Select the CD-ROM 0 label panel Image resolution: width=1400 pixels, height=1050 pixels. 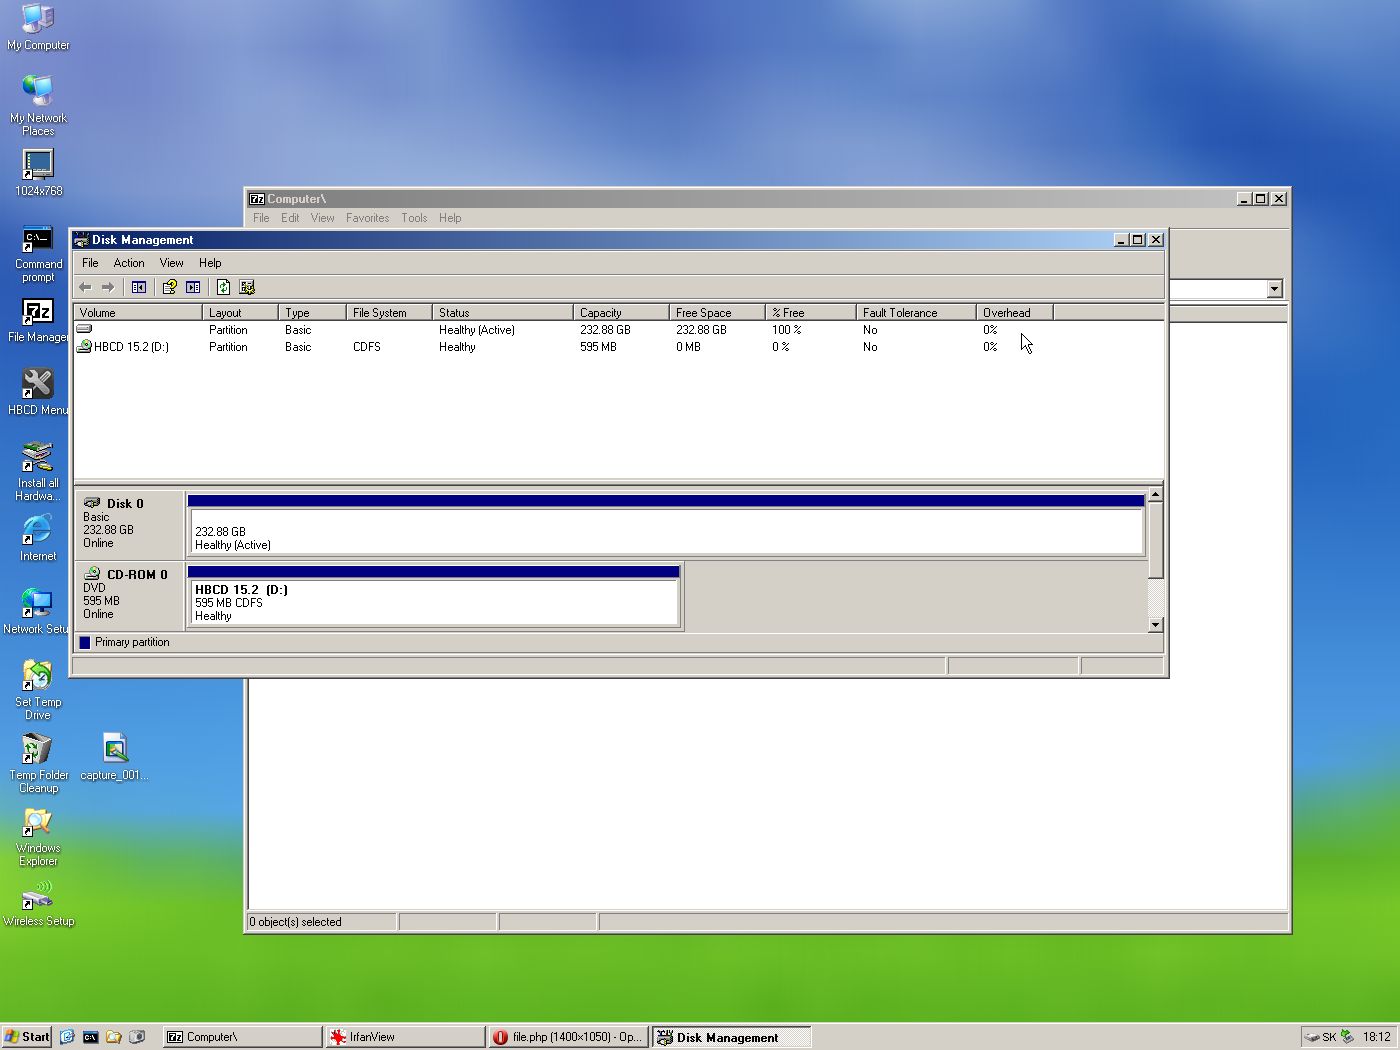point(129,596)
